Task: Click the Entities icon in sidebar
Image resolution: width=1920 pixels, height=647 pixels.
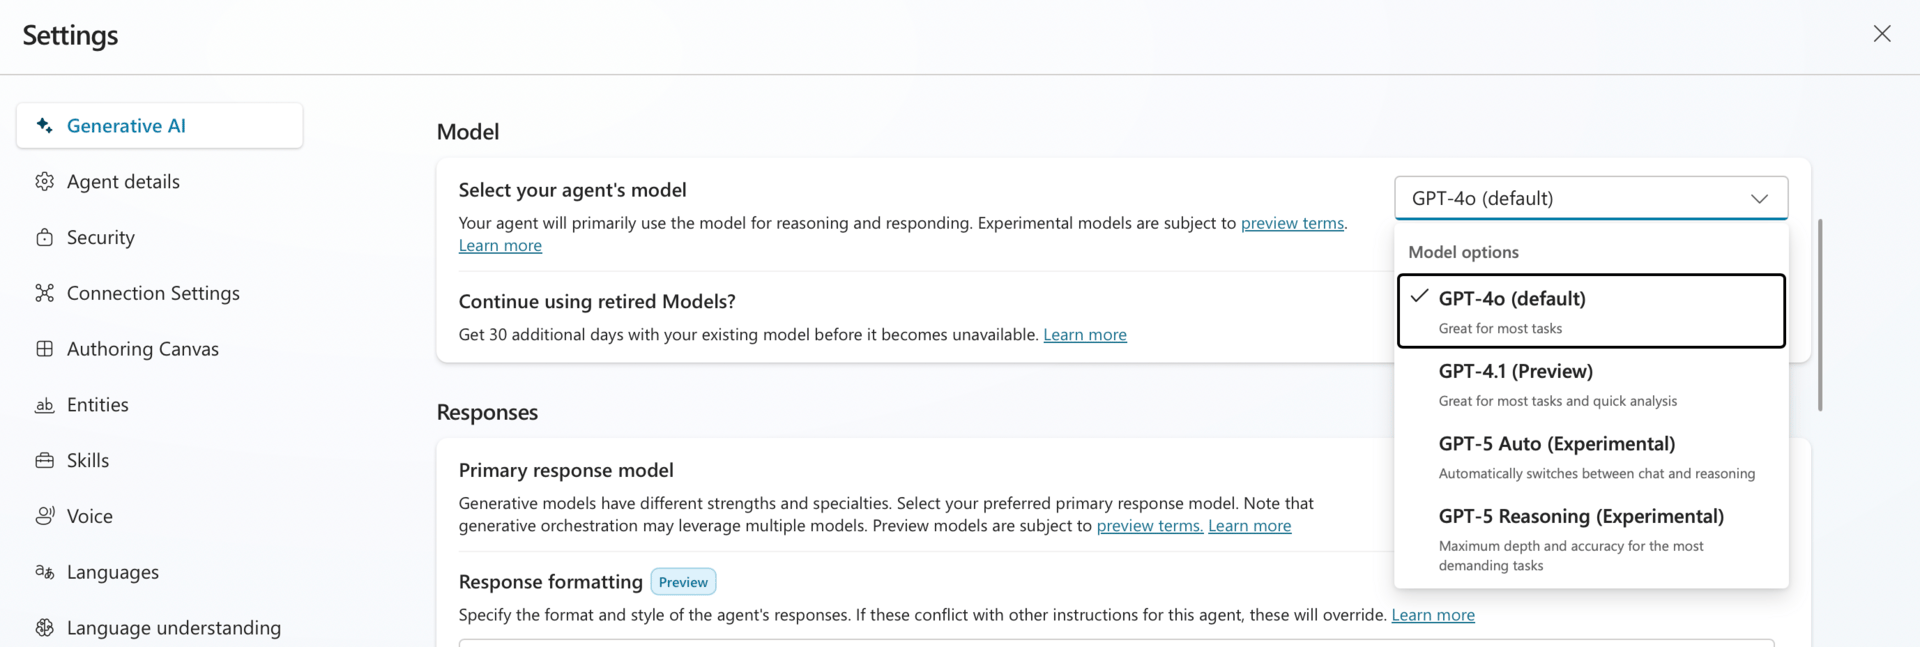Action: click(x=44, y=405)
